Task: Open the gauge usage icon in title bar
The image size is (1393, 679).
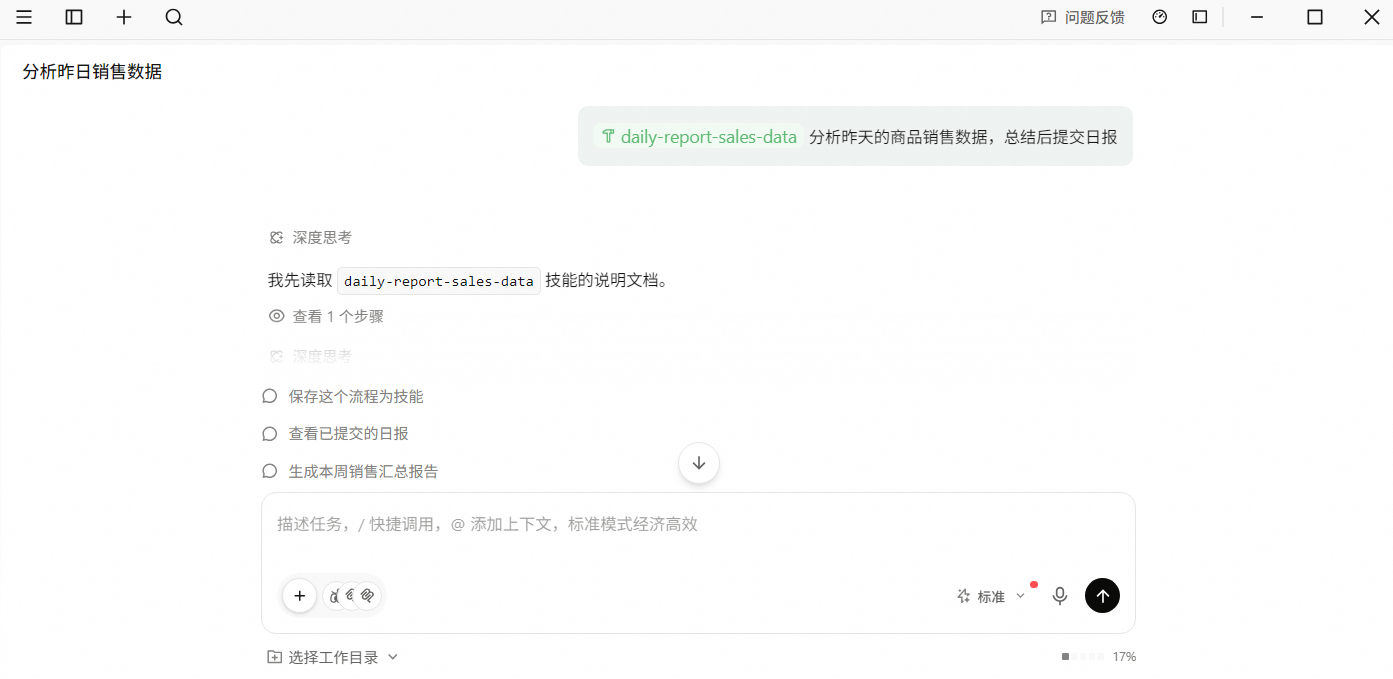Action: click(1160, 17)
